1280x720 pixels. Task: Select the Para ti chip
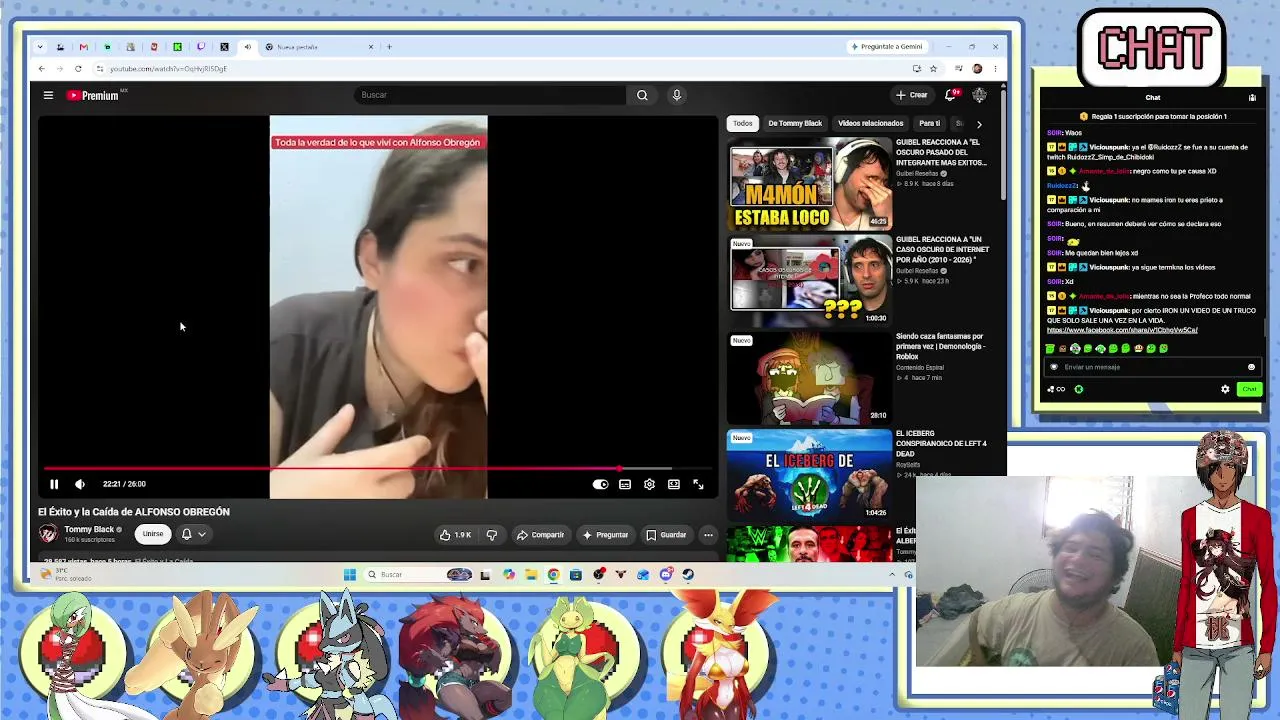[x=930, y=123]
